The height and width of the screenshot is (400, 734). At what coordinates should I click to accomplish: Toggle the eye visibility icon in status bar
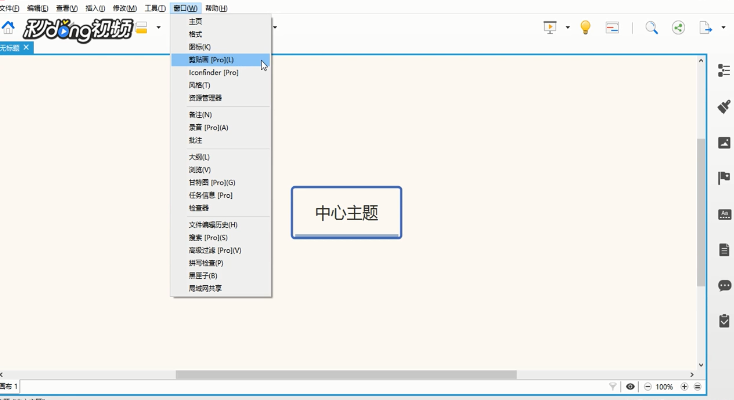[x=630, y=386]
